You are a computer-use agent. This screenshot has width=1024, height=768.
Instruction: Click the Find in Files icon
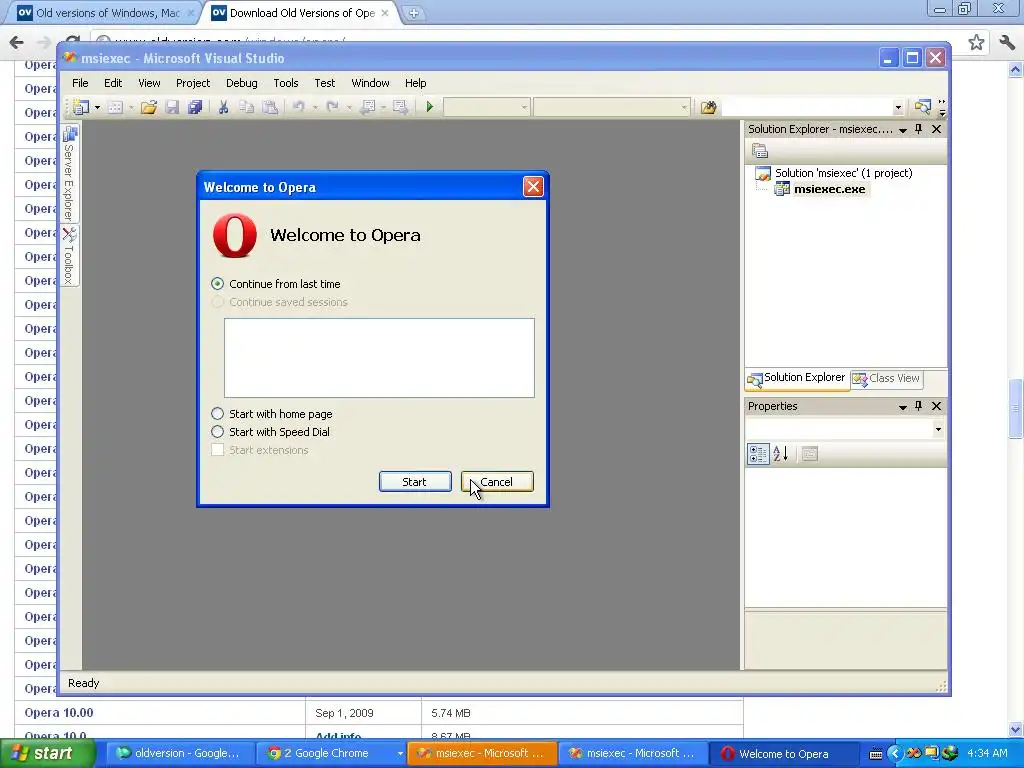pyautogui.click(x=709, y=107)
